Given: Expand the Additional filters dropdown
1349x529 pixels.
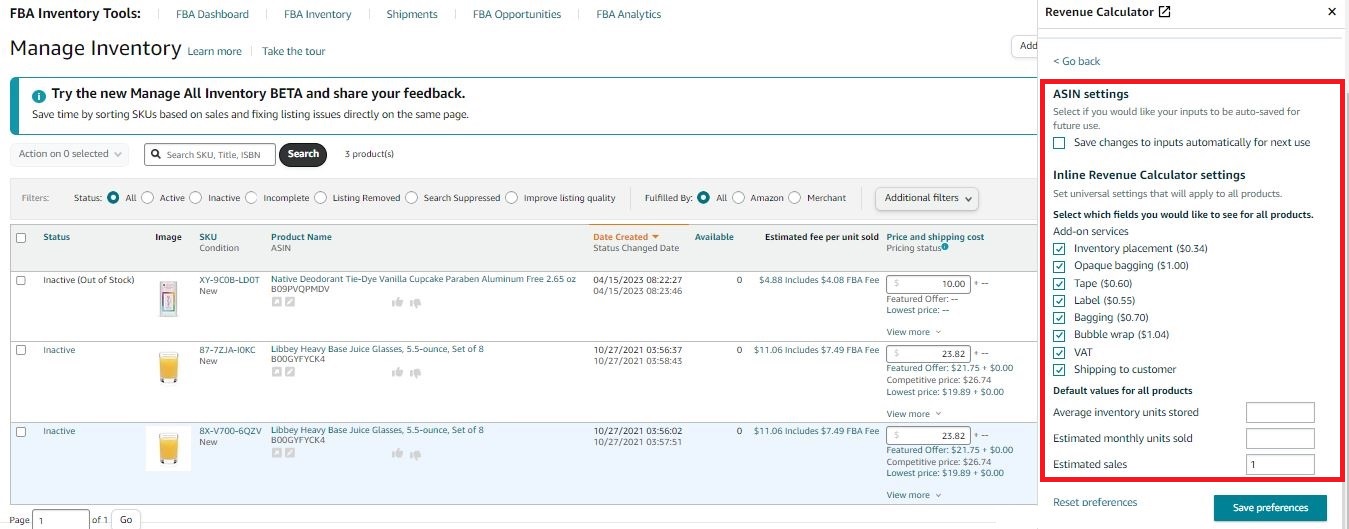Looking at the screenshot, I should 926,198.
